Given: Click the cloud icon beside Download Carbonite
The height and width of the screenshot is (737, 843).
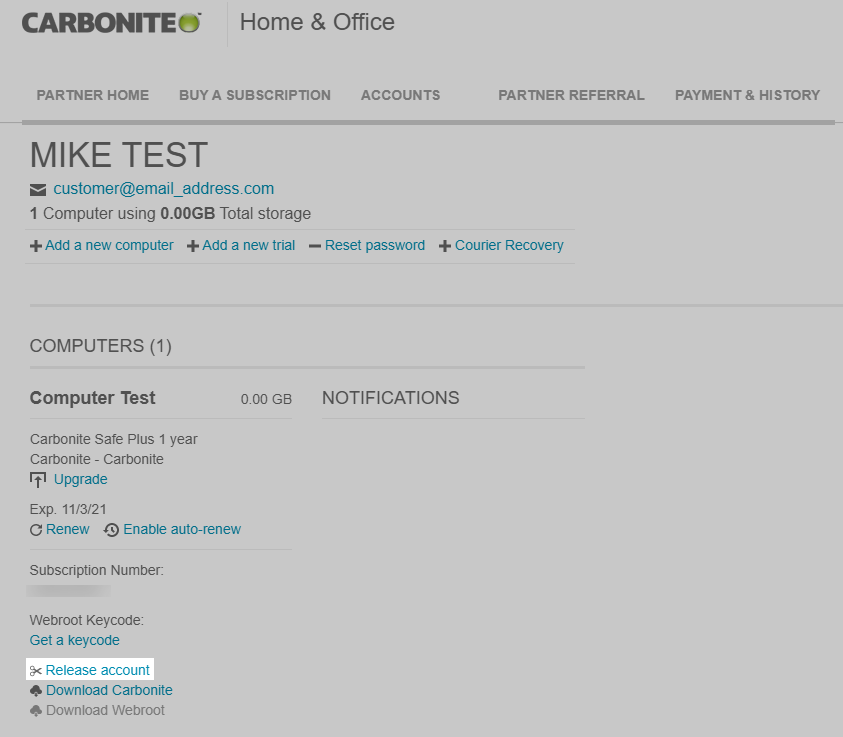Looking at the screenshot, I should (36, 691).
